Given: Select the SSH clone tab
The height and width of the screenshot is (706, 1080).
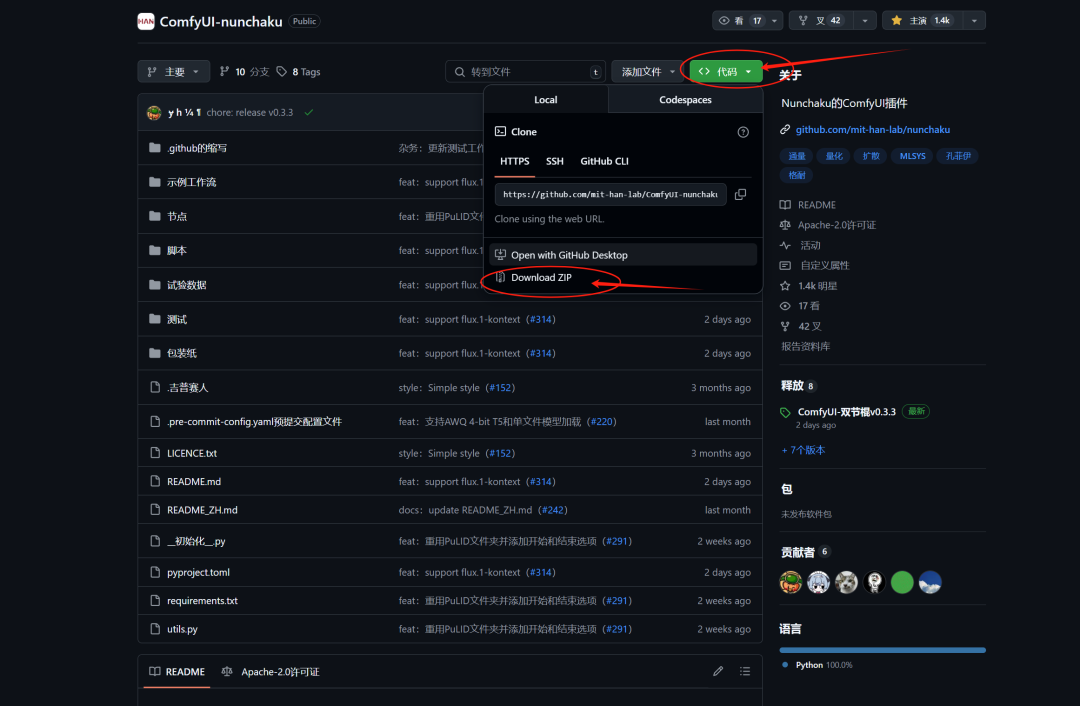Looking at the screenshot, I should [x=554, y=161].
